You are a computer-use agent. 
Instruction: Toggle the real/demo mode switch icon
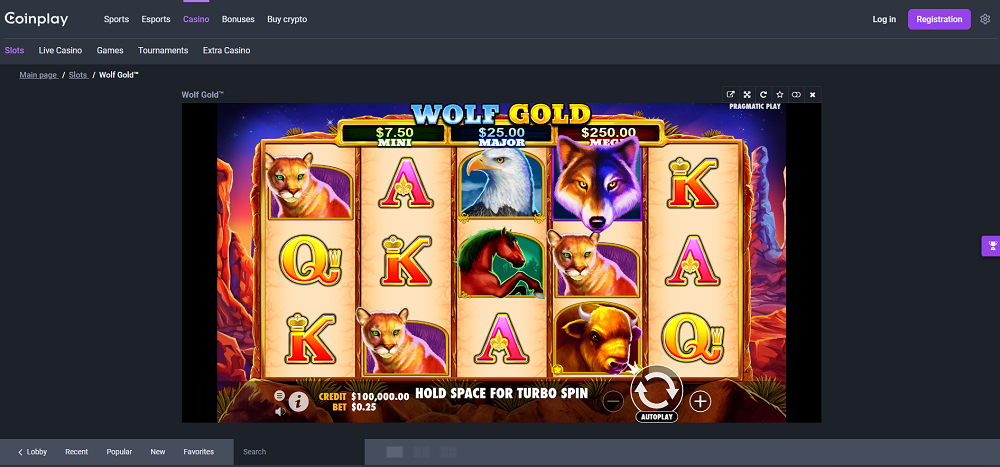click(x=796, y=94)
